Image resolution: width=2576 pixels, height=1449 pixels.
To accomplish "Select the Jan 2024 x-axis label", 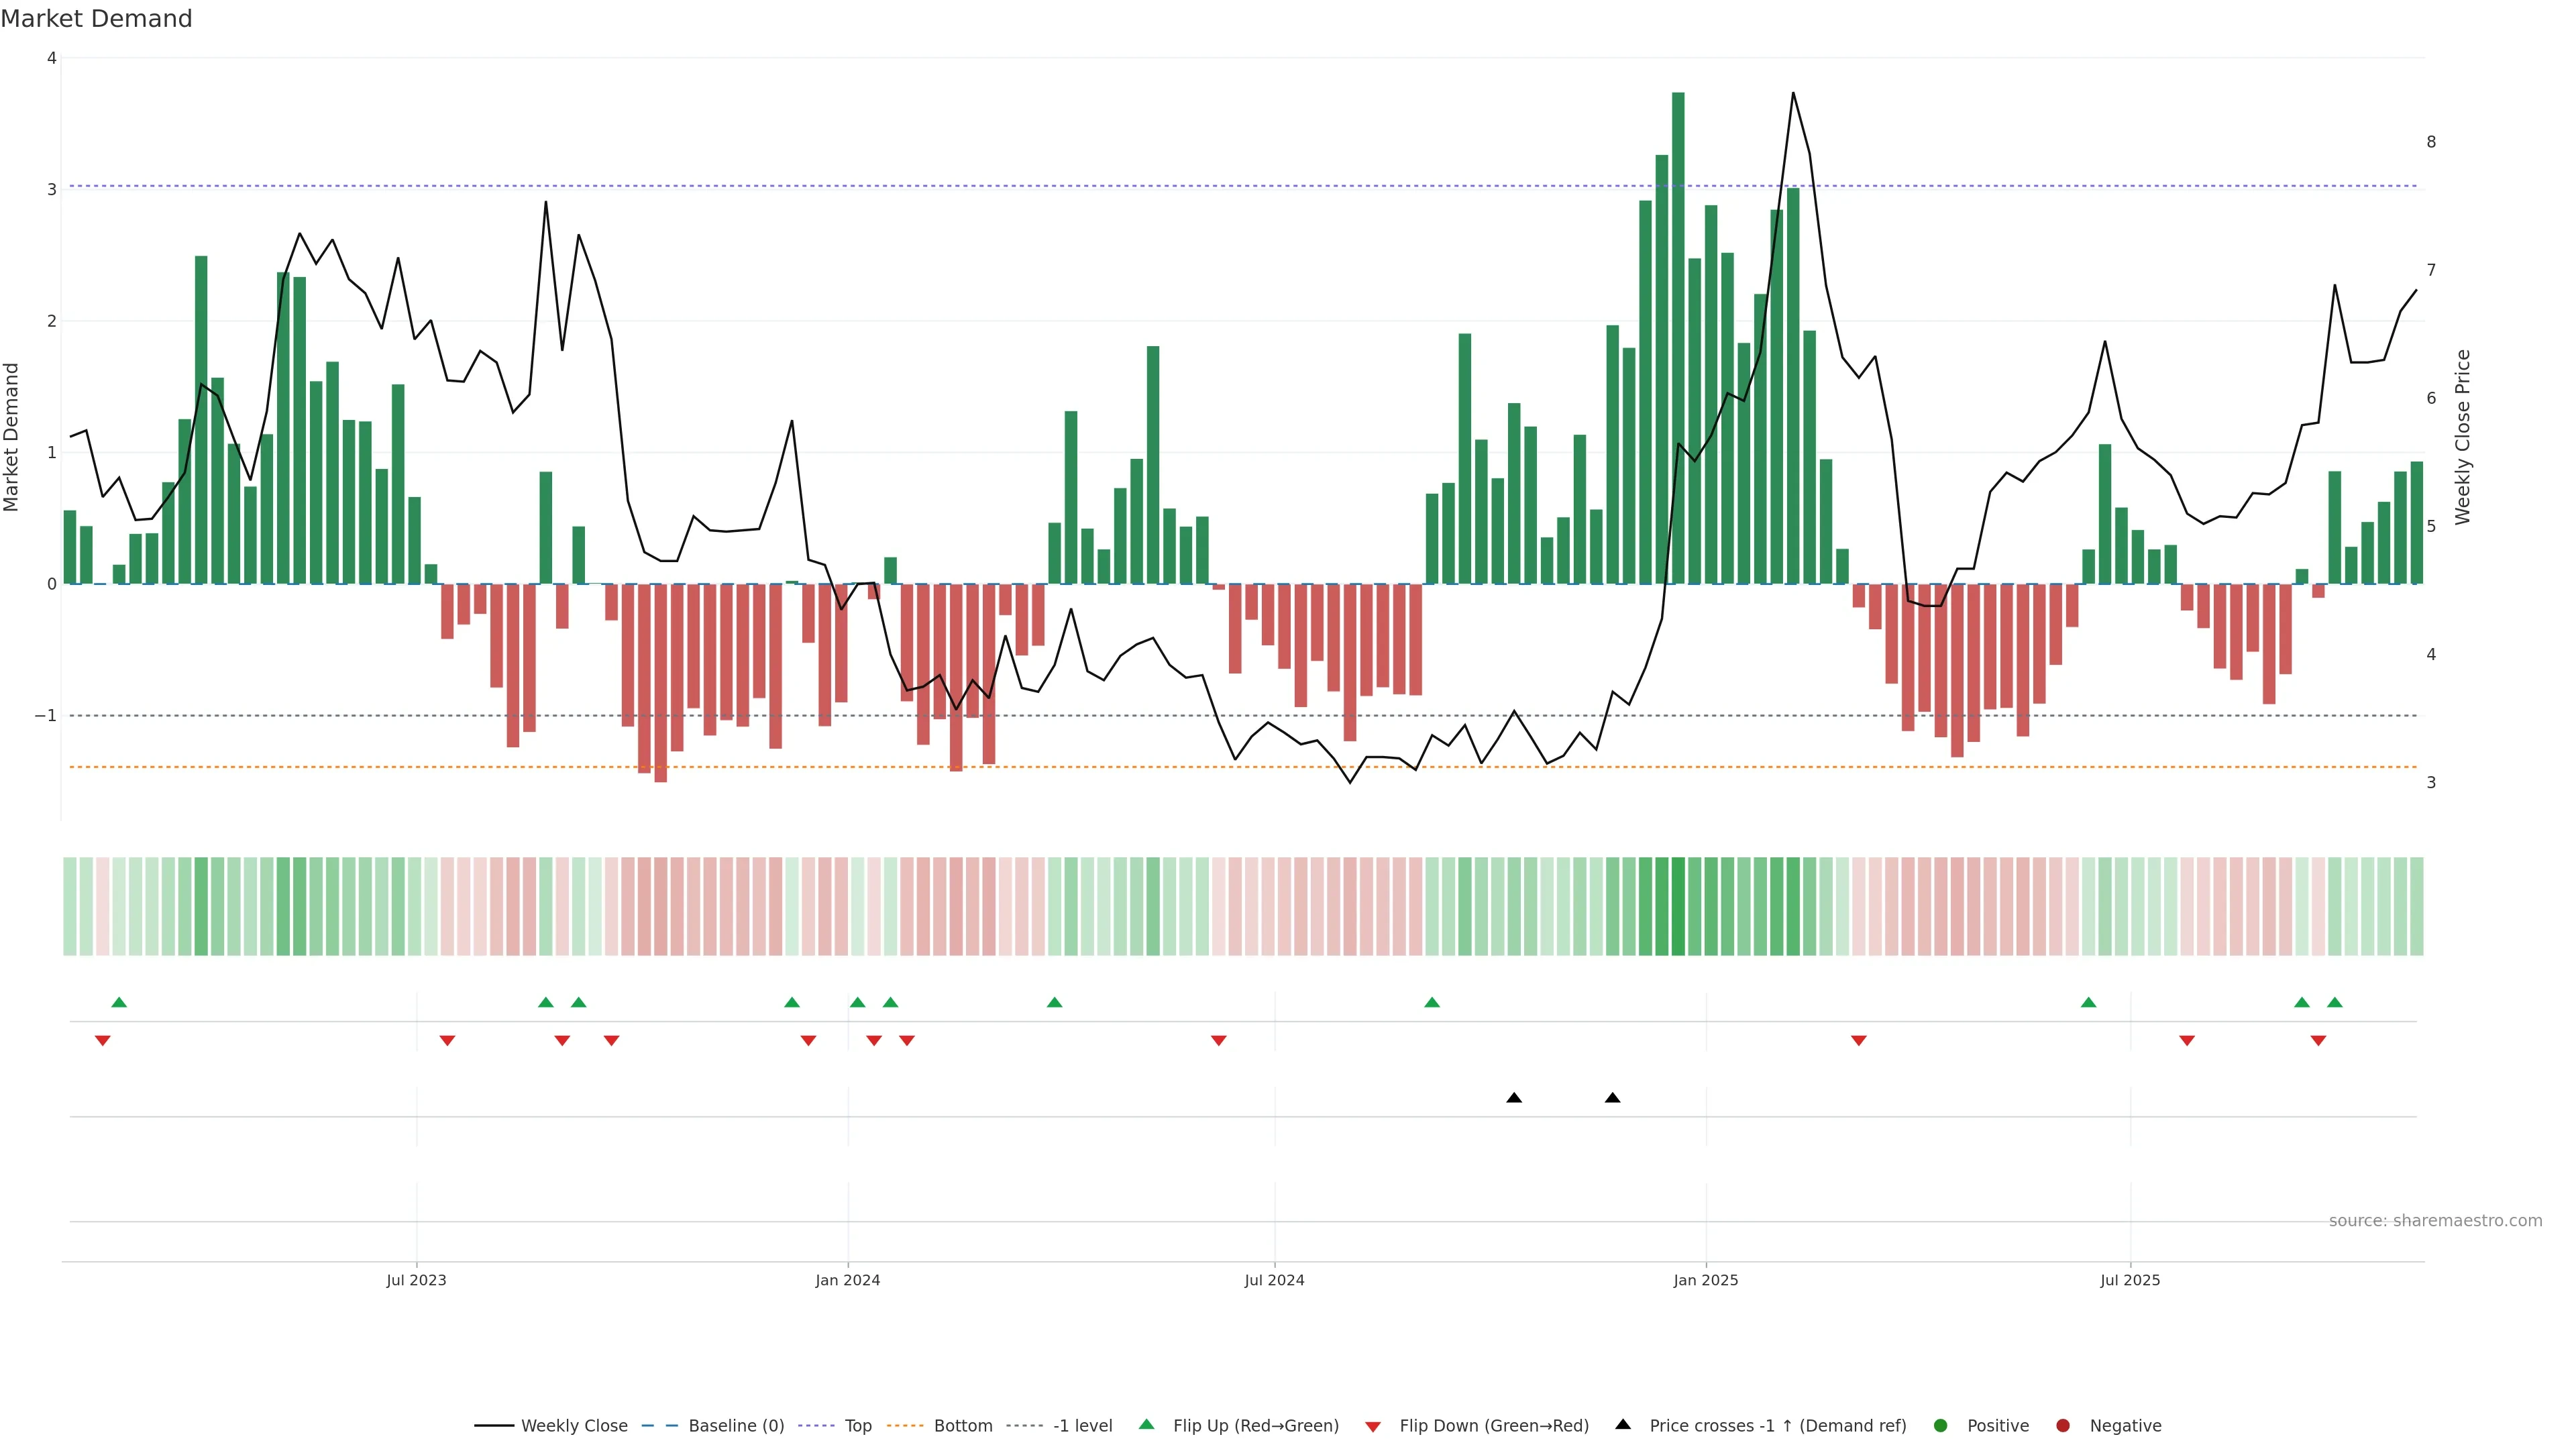I will pyautogui.click(x=847, y=1281).
